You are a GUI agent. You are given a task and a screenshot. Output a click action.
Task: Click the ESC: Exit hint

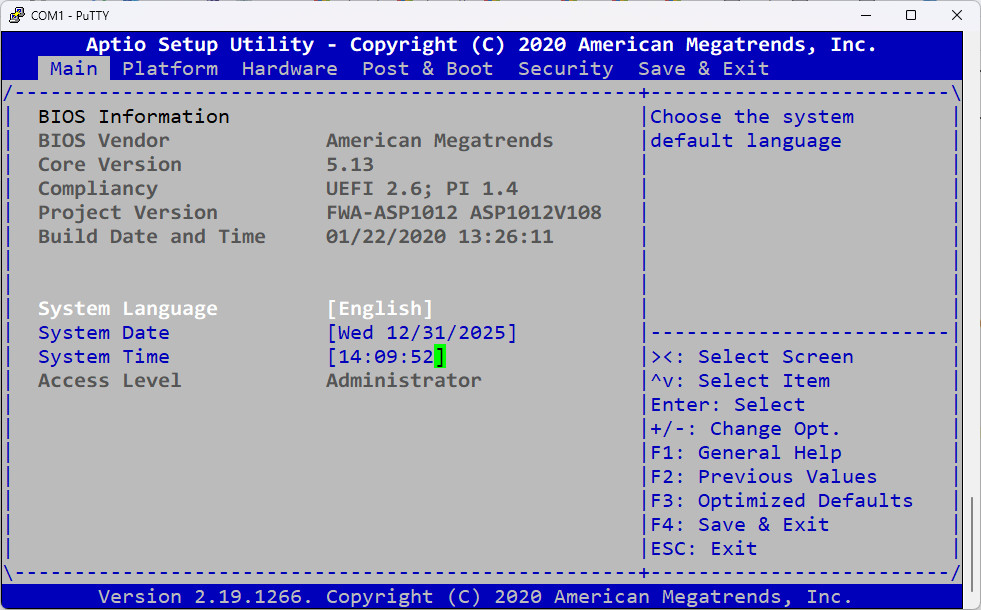coord(704,549)
